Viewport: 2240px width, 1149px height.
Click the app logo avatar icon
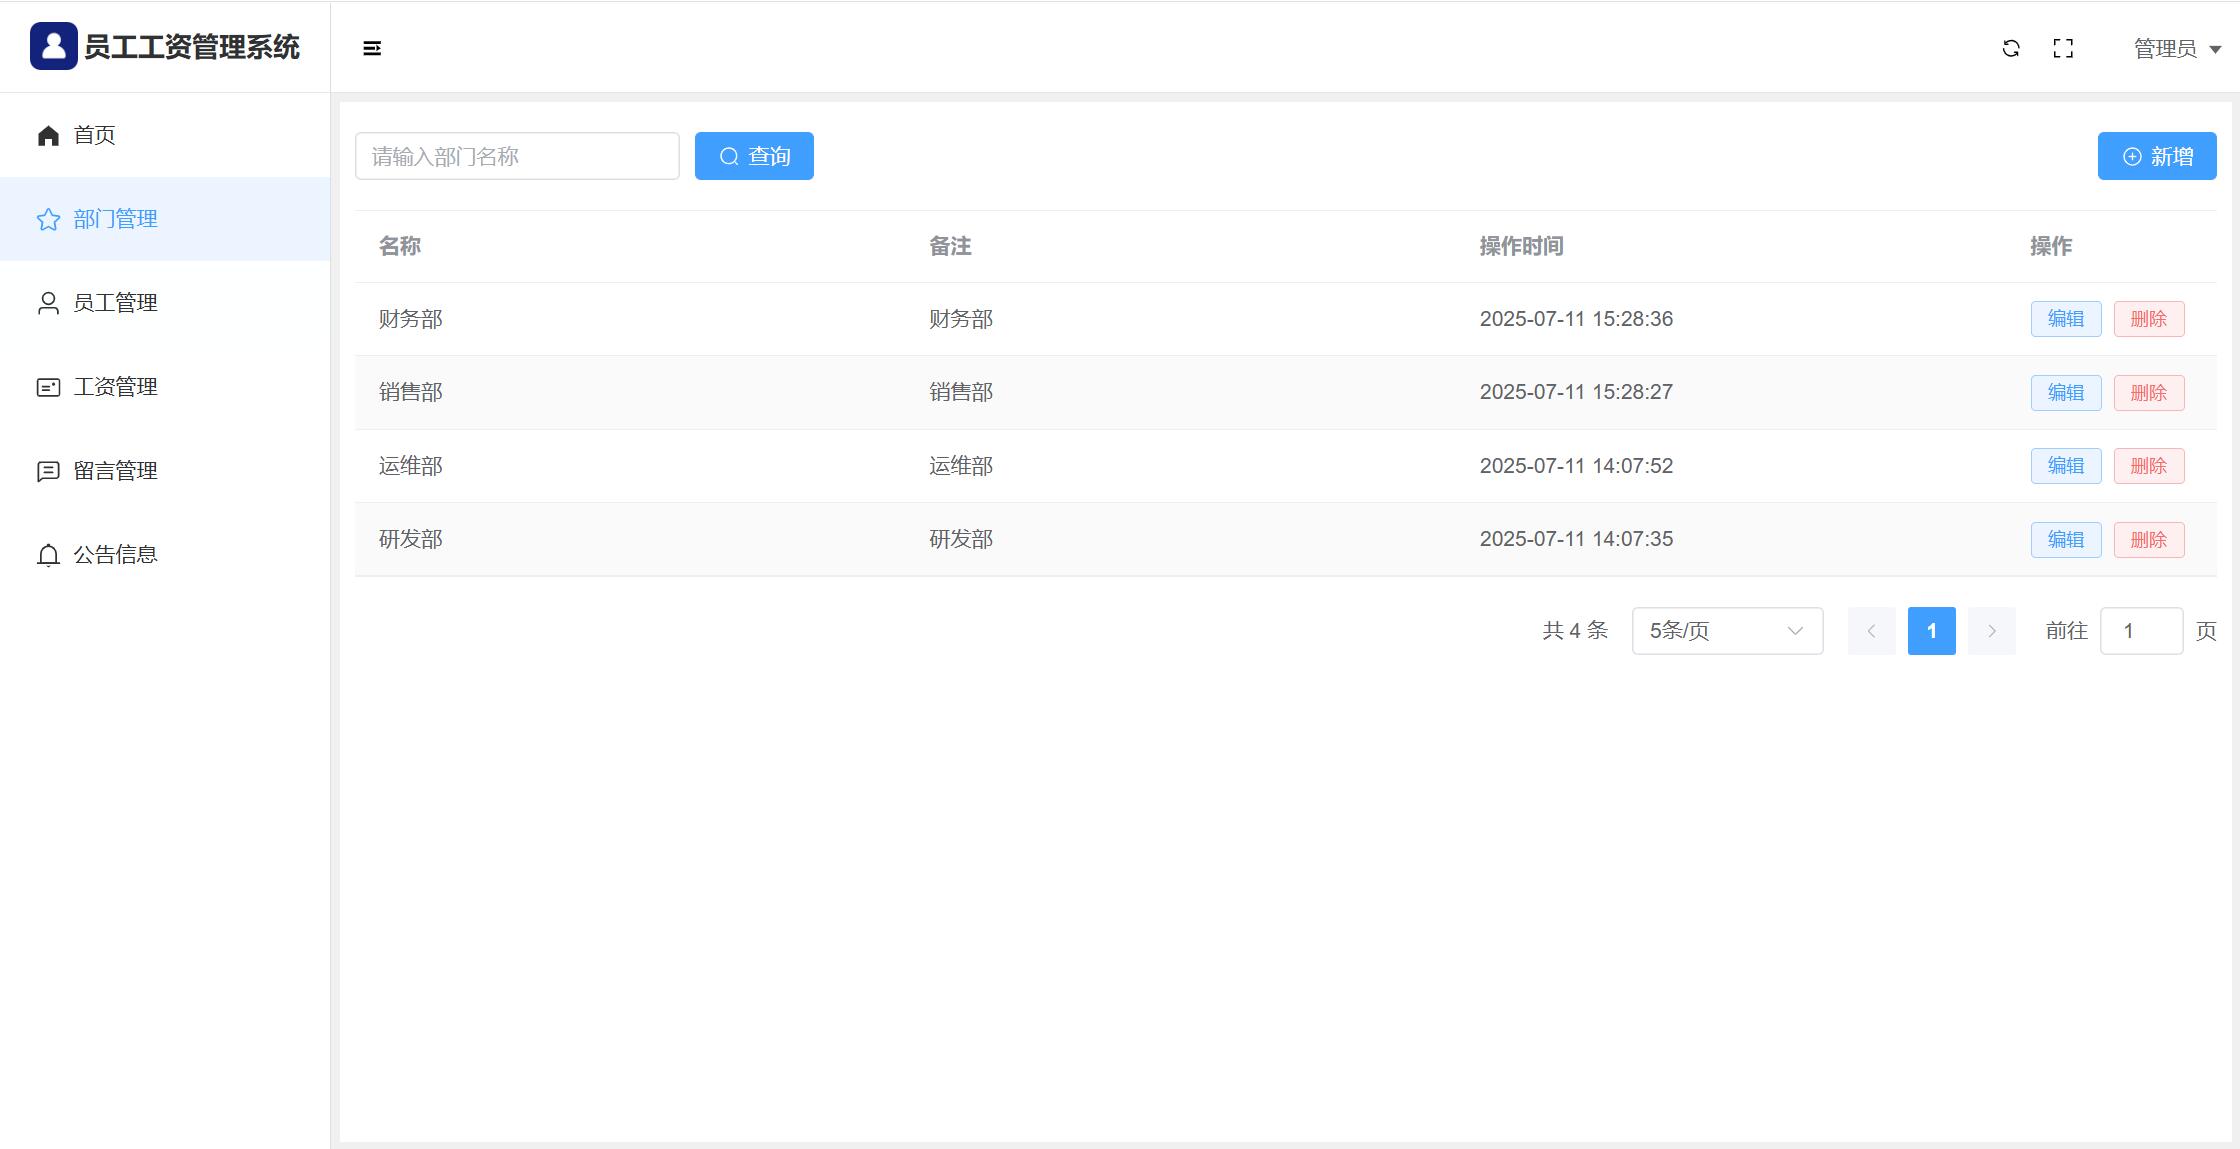(x=54, y=46)
